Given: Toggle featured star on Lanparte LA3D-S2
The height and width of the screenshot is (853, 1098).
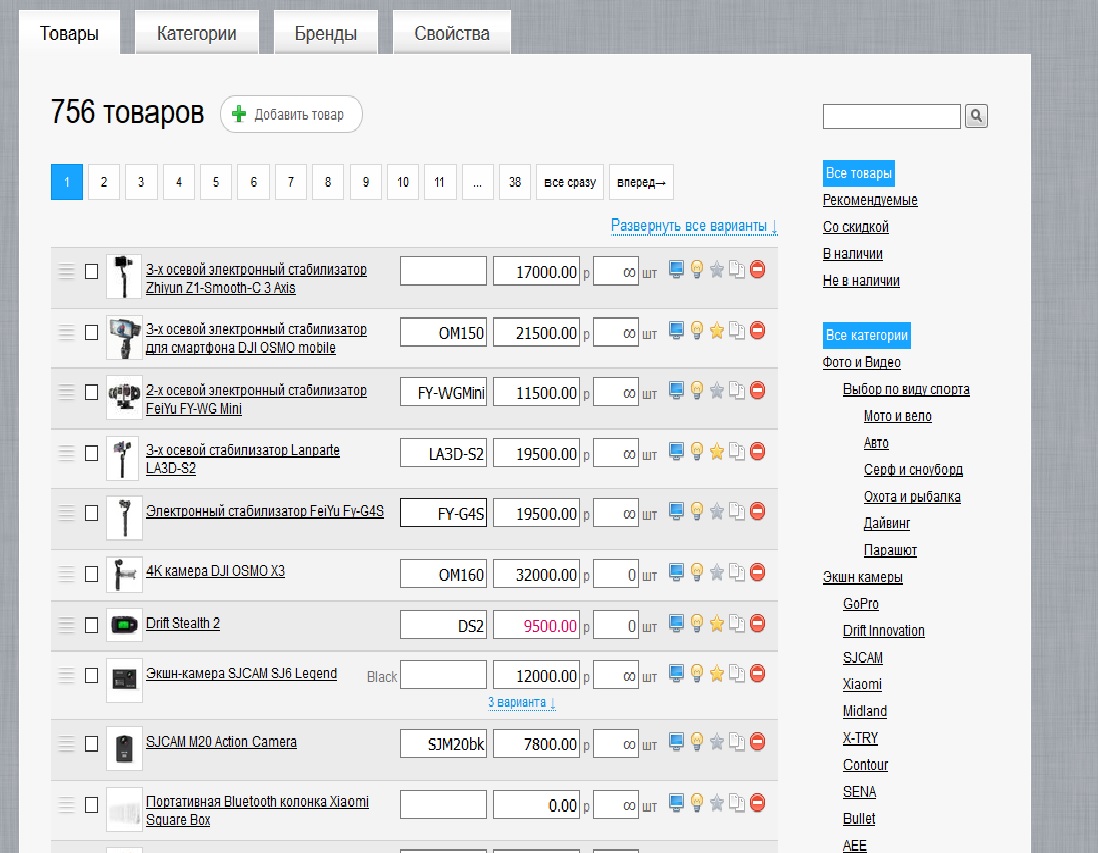Looking at the screenshot, I should [x=716, y=451].
